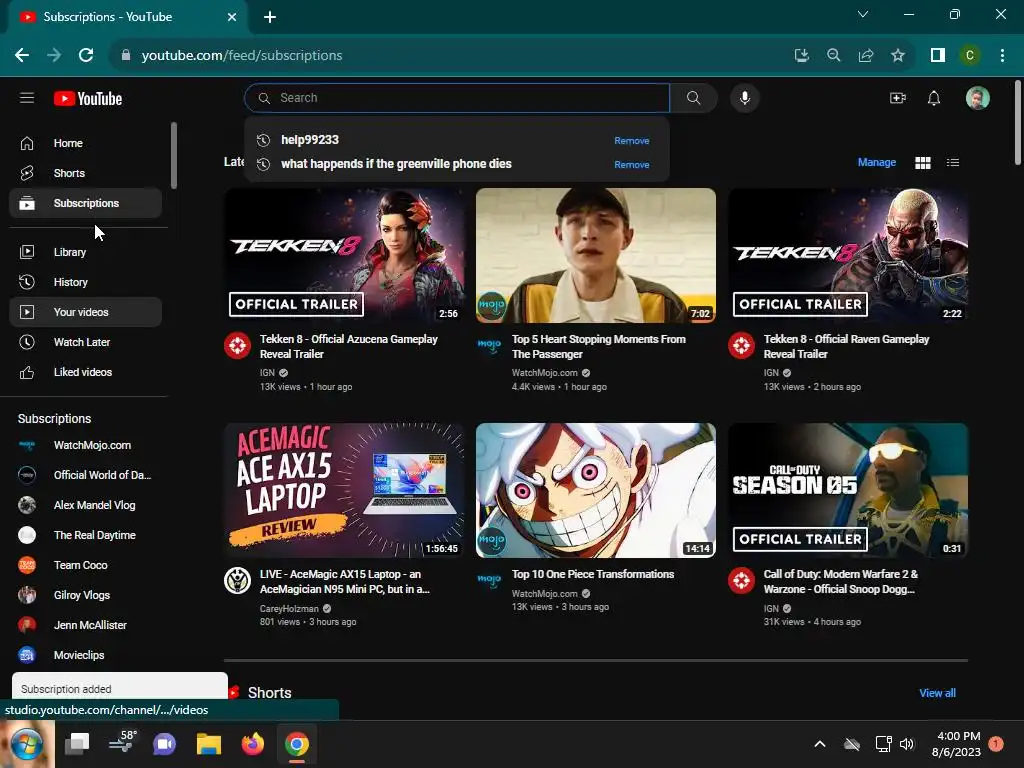Open Team Coco subscription

86,566
